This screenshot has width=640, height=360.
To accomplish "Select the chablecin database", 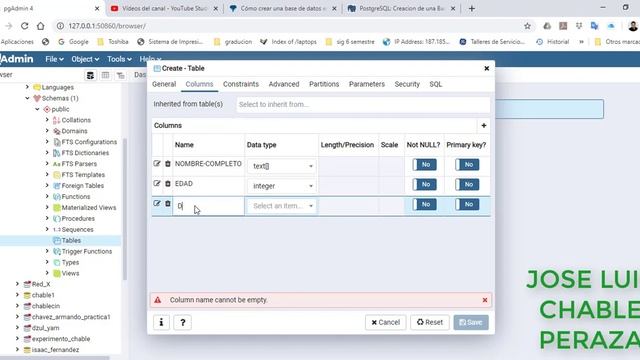I will 46,306.
